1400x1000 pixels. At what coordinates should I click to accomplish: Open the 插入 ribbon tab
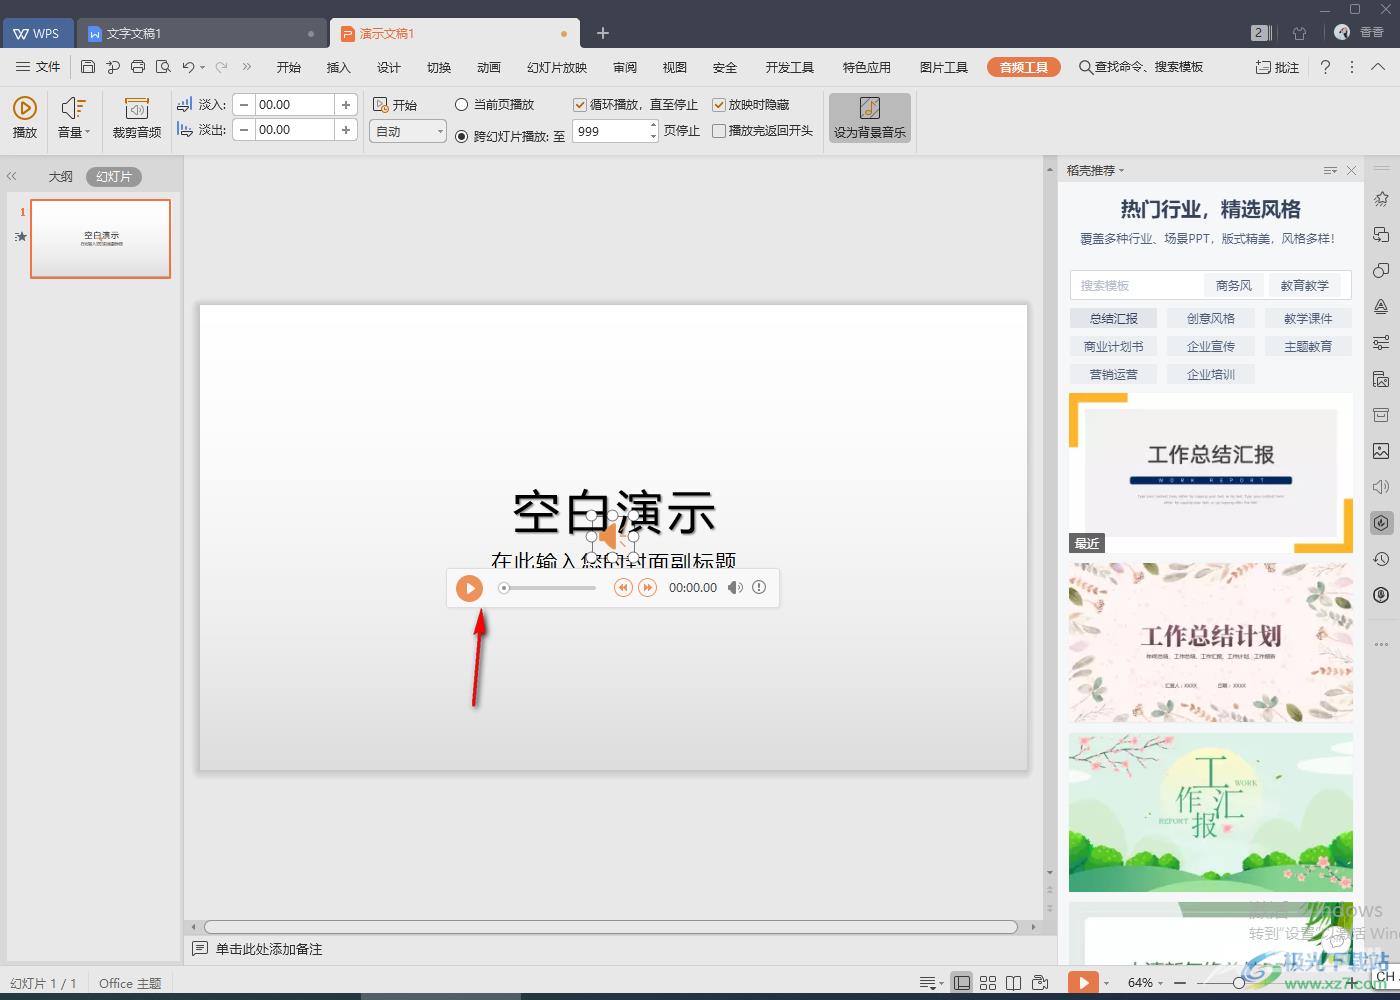coord(339,67)
